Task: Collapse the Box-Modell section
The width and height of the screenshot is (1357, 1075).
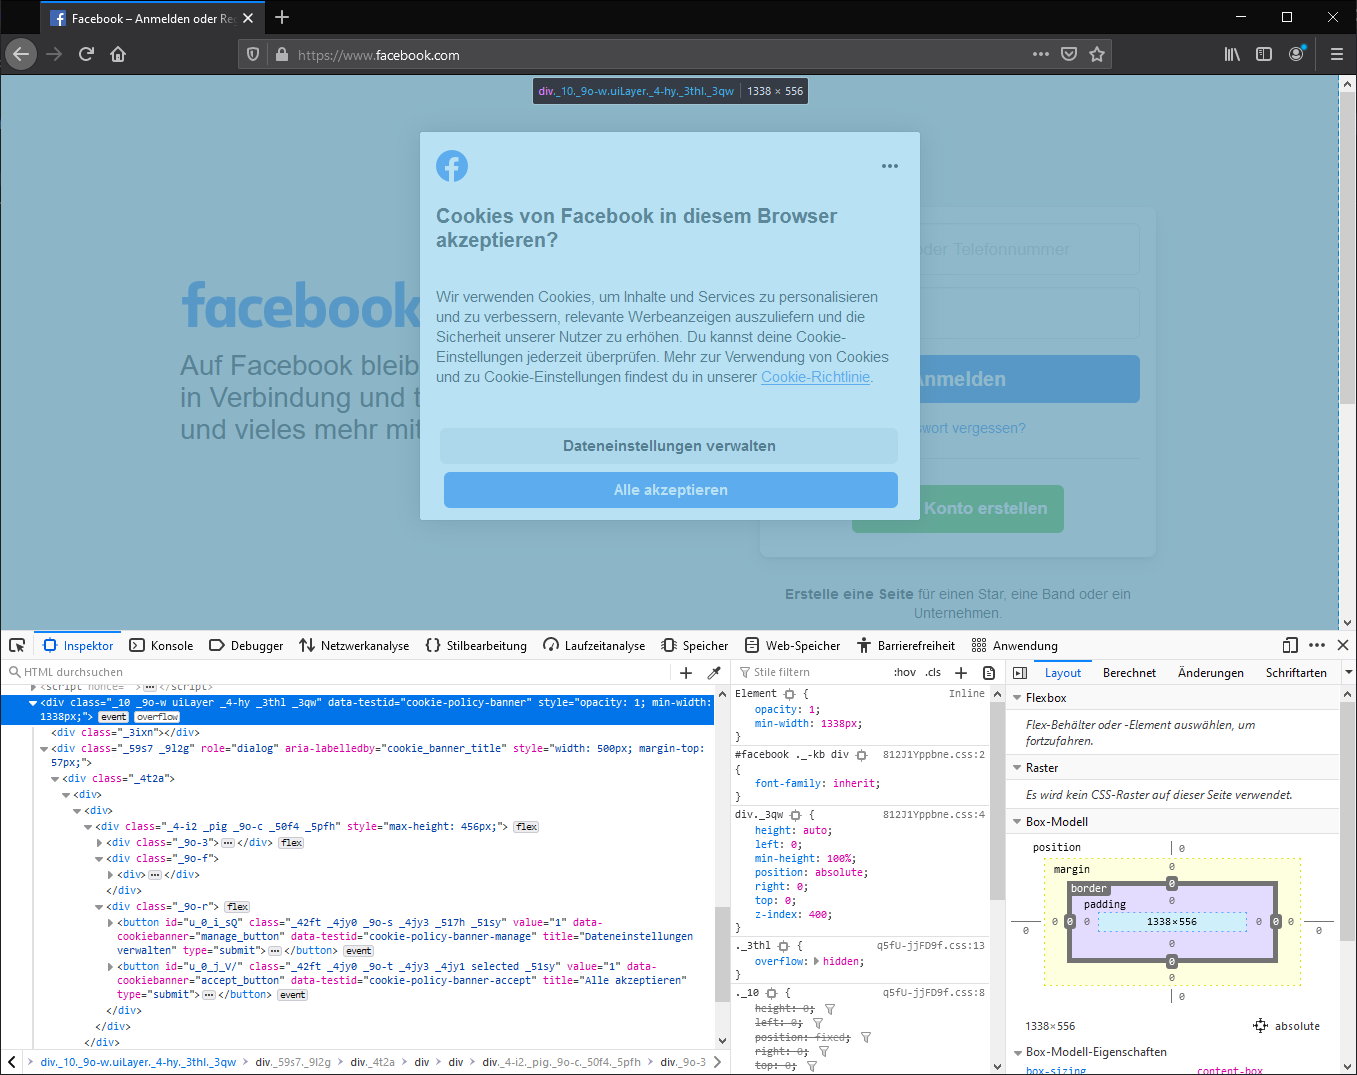Action: coord(1017,822)
